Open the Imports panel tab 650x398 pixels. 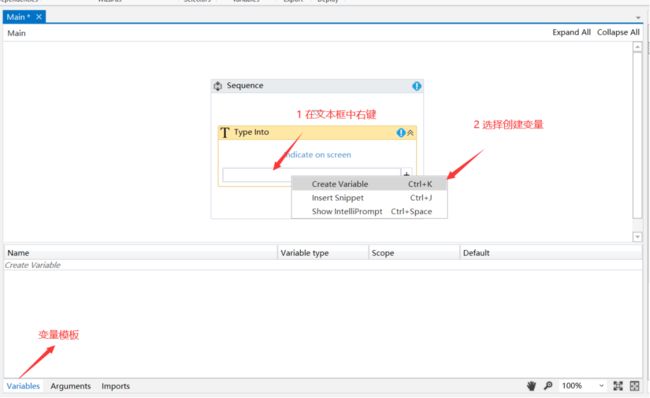pos(116,386)
